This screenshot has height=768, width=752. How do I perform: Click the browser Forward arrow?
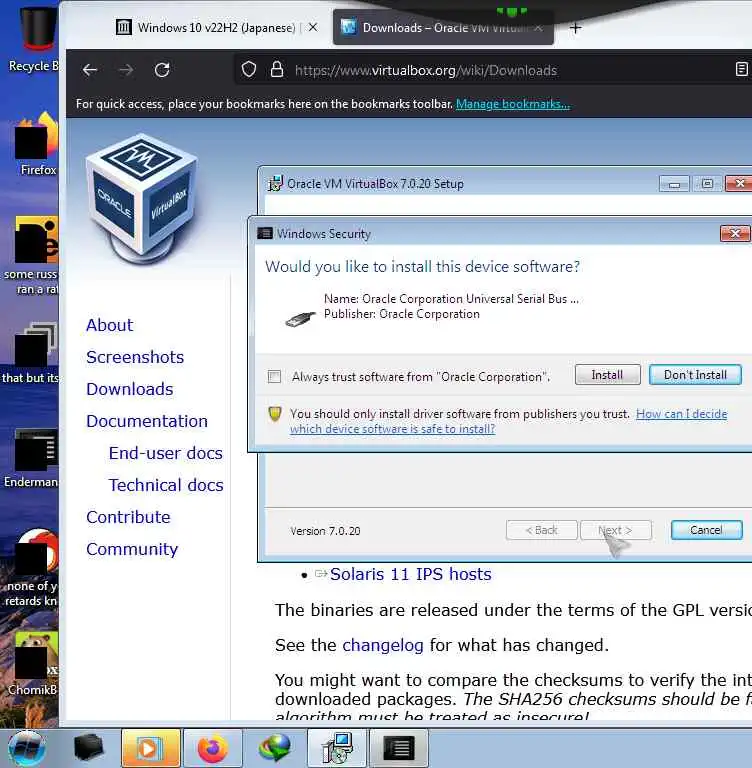point(126,70)
